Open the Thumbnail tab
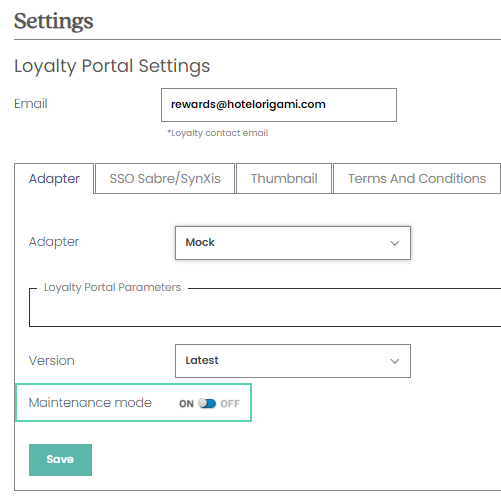The height and width of the screenshot is (502, 501). coord(284,178)
